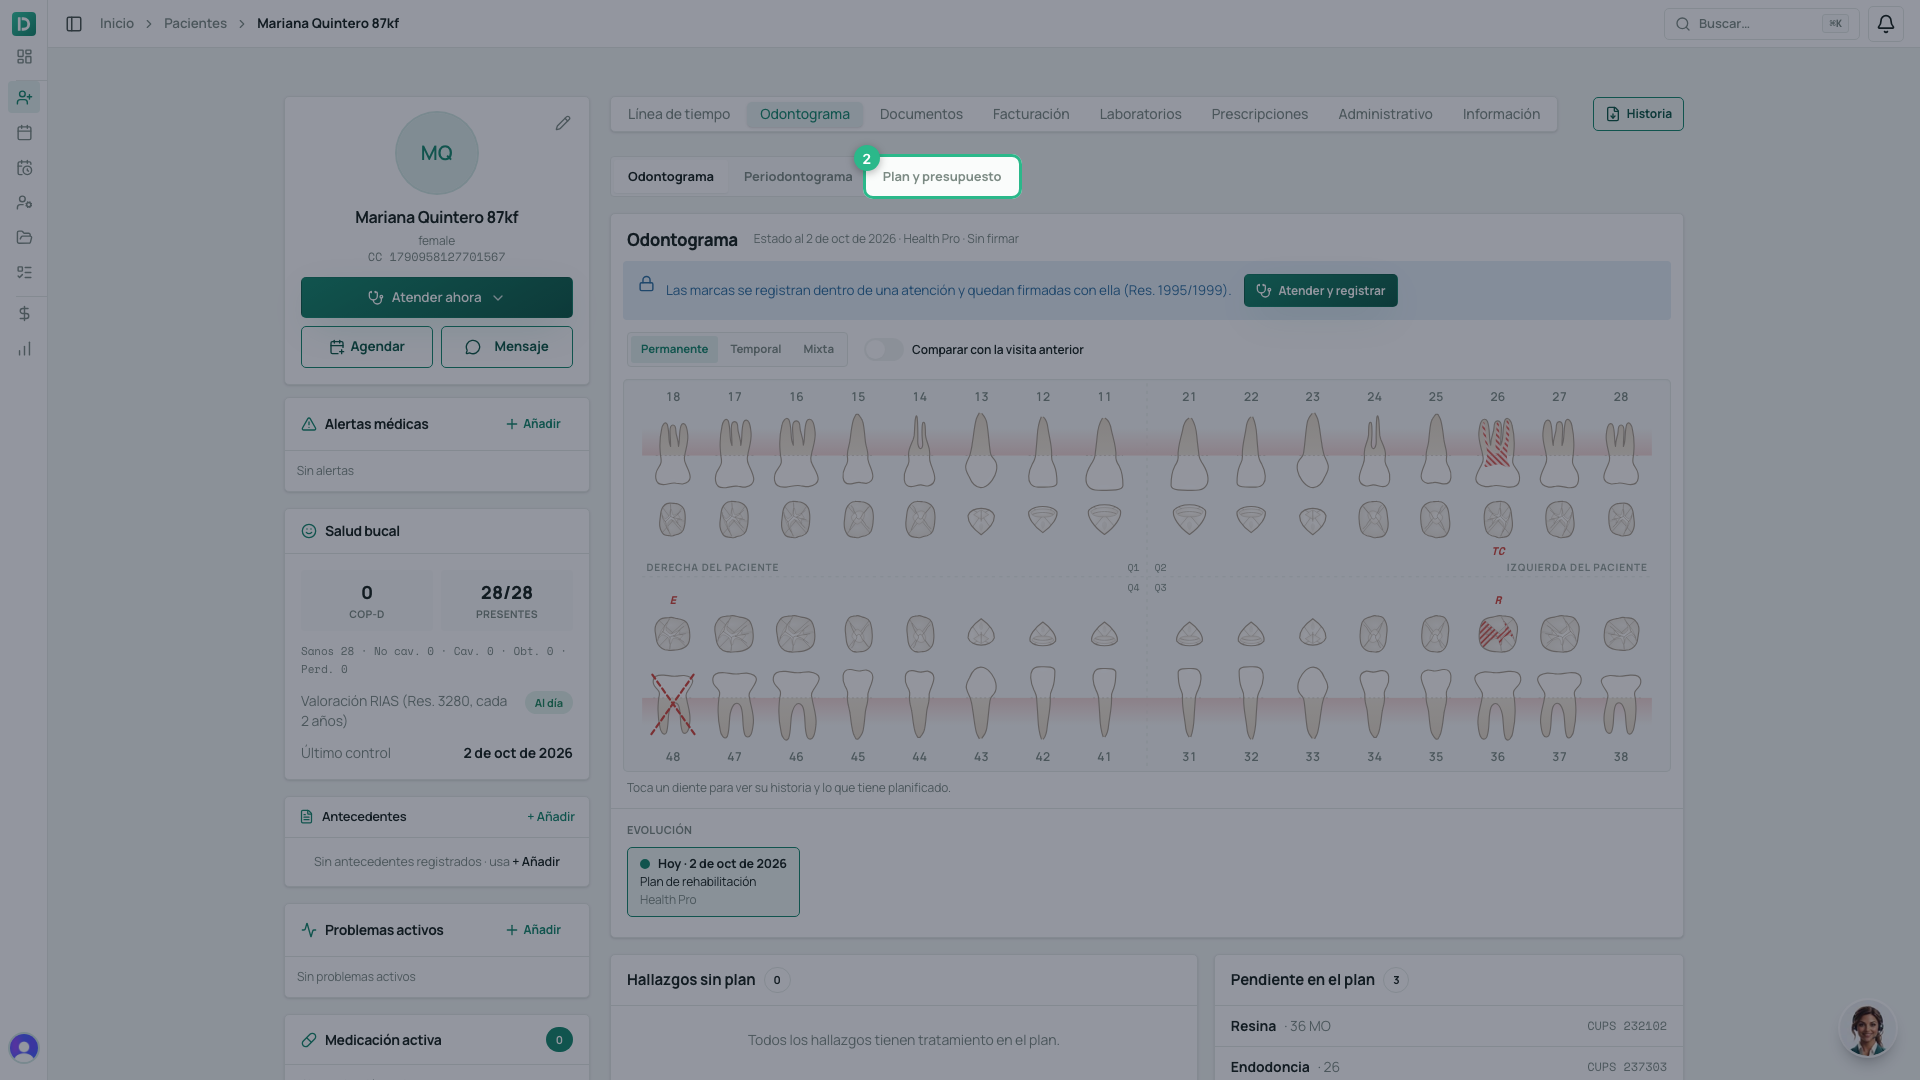Toggle the sidebar panel icon
Screen dimensions: 1920x1080
[74, 24]
